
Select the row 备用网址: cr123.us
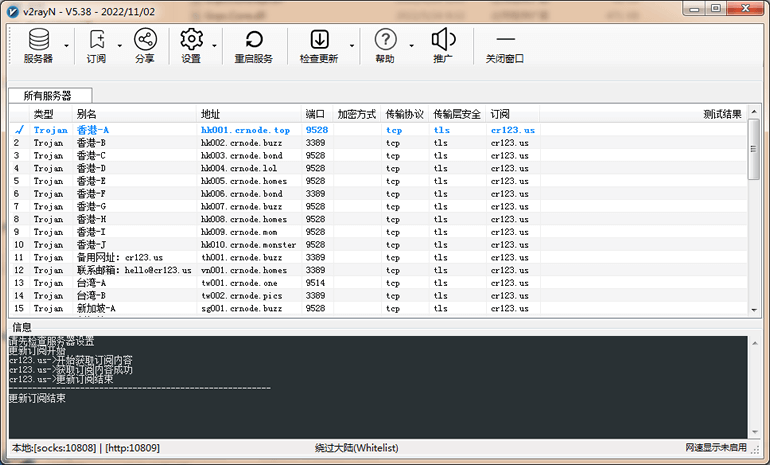coord(378,258)
